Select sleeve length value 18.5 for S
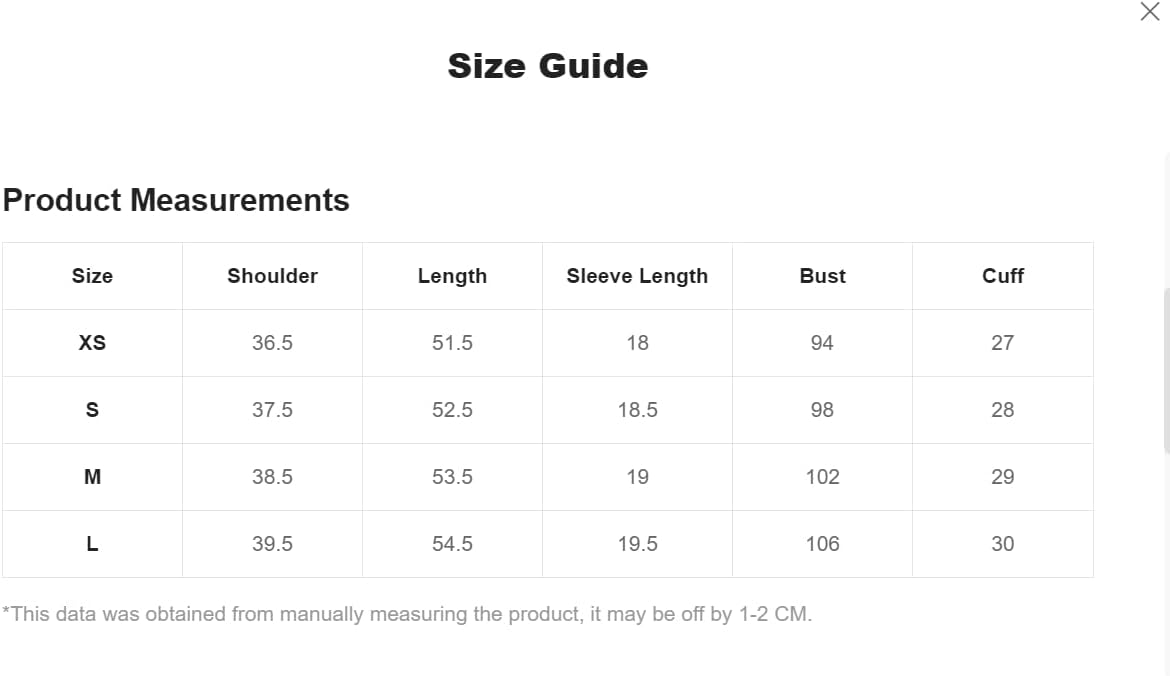Viewport: 1170px width, 676px height. [x=637, y=410]
